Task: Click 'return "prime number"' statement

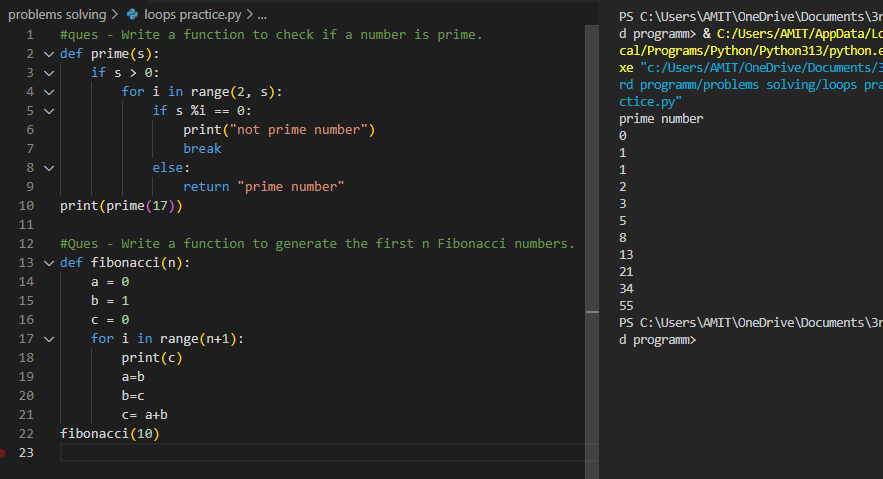Action: pyautogui.click(x=264, y=187)
